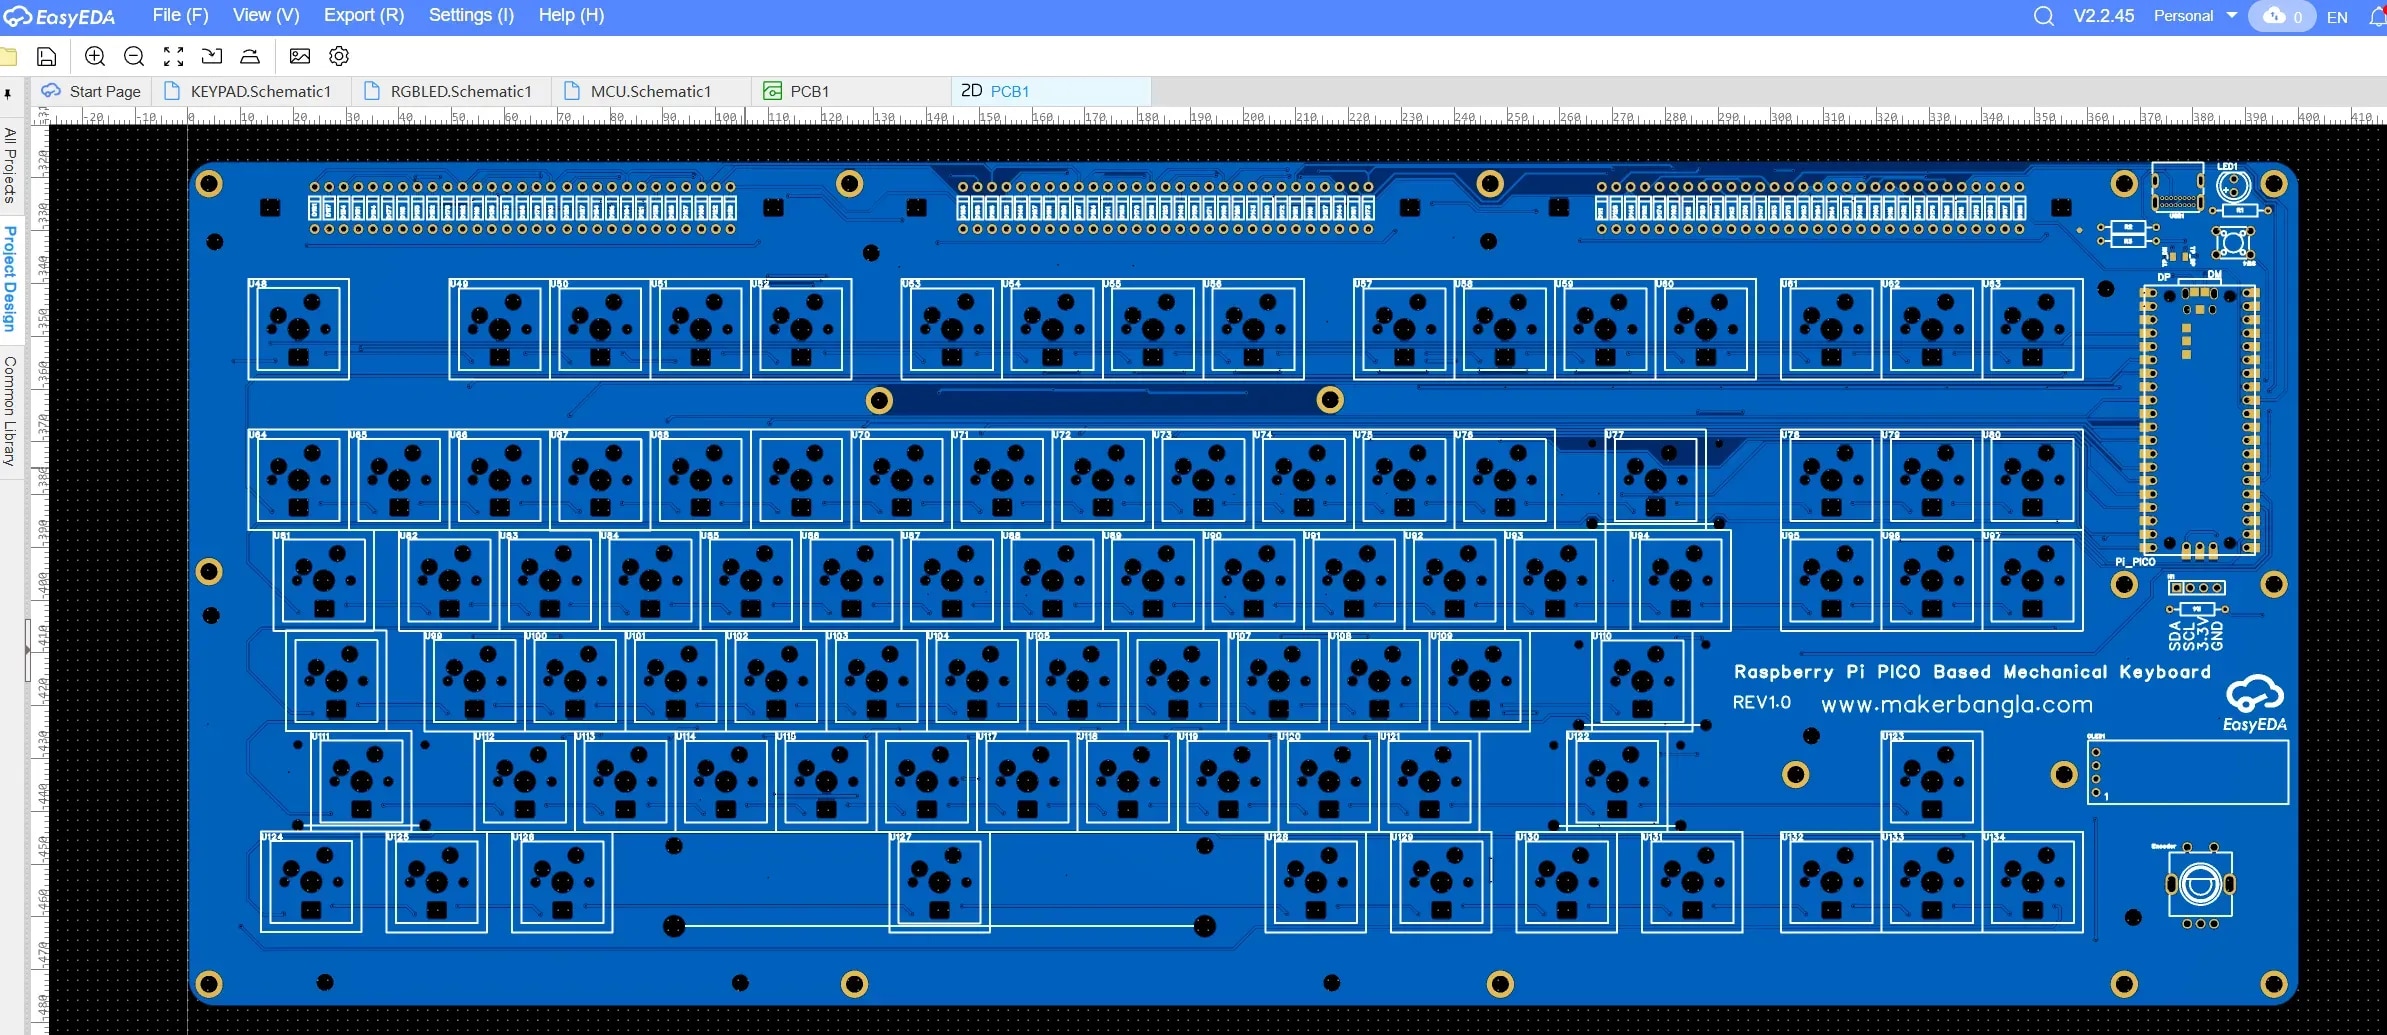
Task: Open the folder icon in the toolbar
Action: point(9,57)
